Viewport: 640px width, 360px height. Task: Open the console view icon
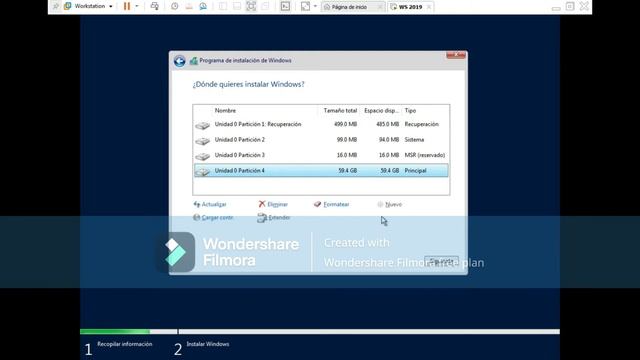(285, 6)
